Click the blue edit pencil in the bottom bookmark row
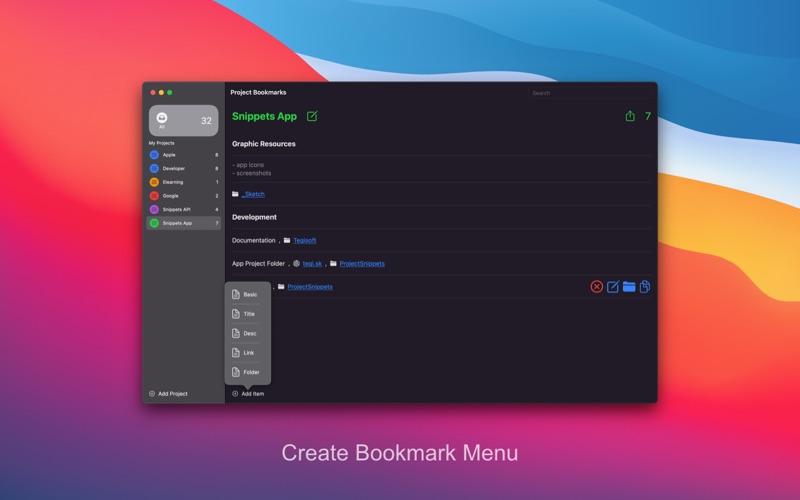Viewport: 800px width, 500px height. [613, 287]
